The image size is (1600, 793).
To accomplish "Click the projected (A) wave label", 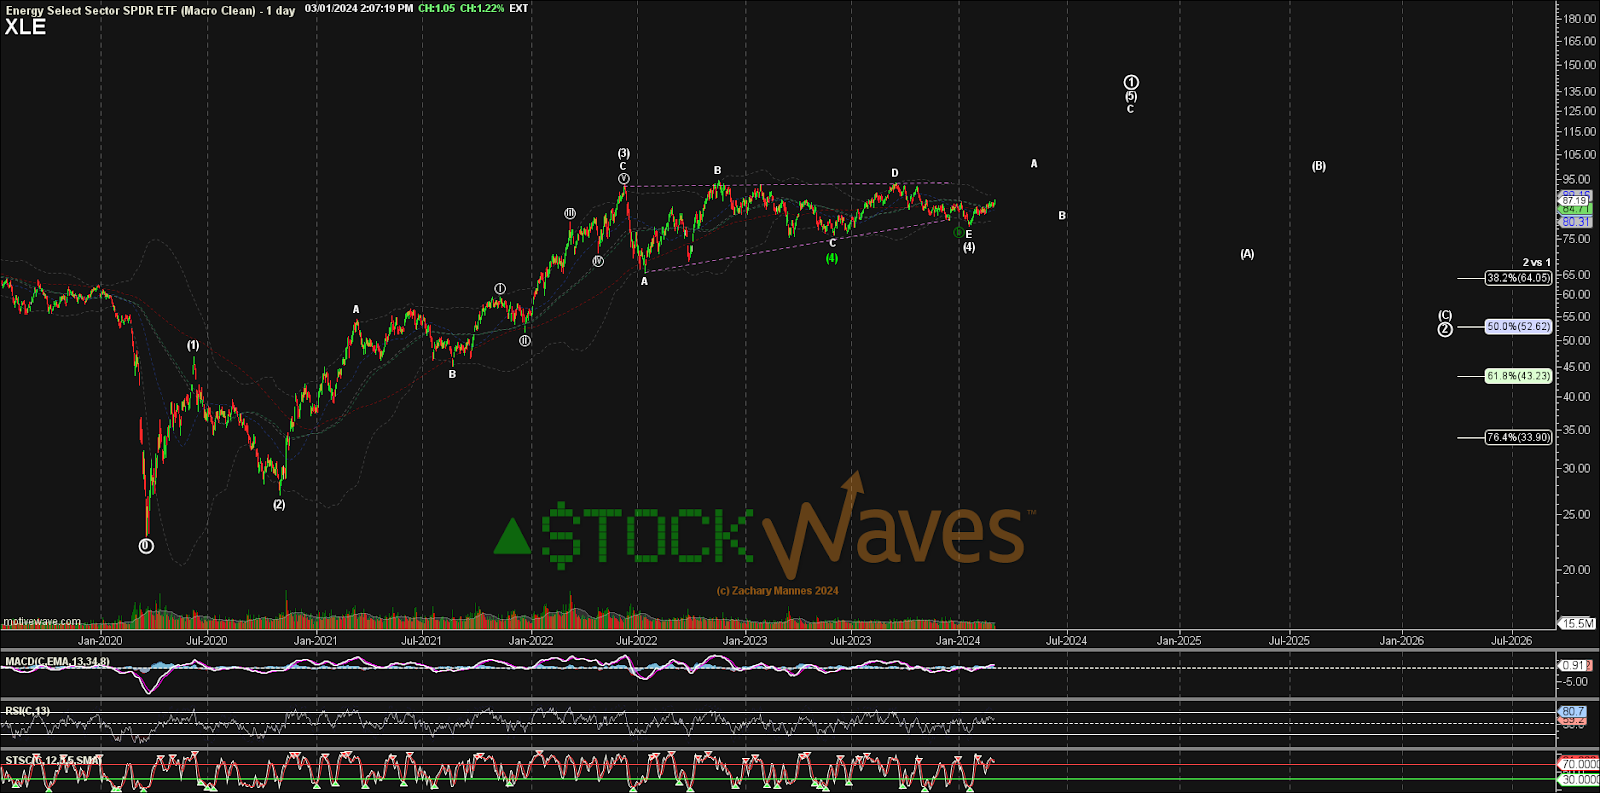I will pos(1247,254).
